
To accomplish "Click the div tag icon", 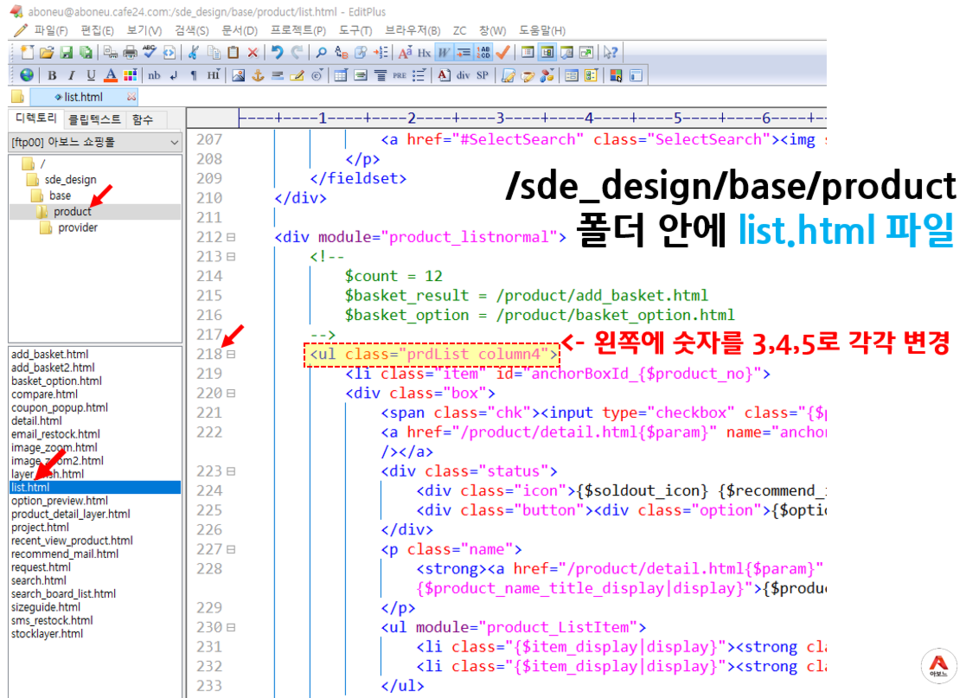I will click(463, 75).
